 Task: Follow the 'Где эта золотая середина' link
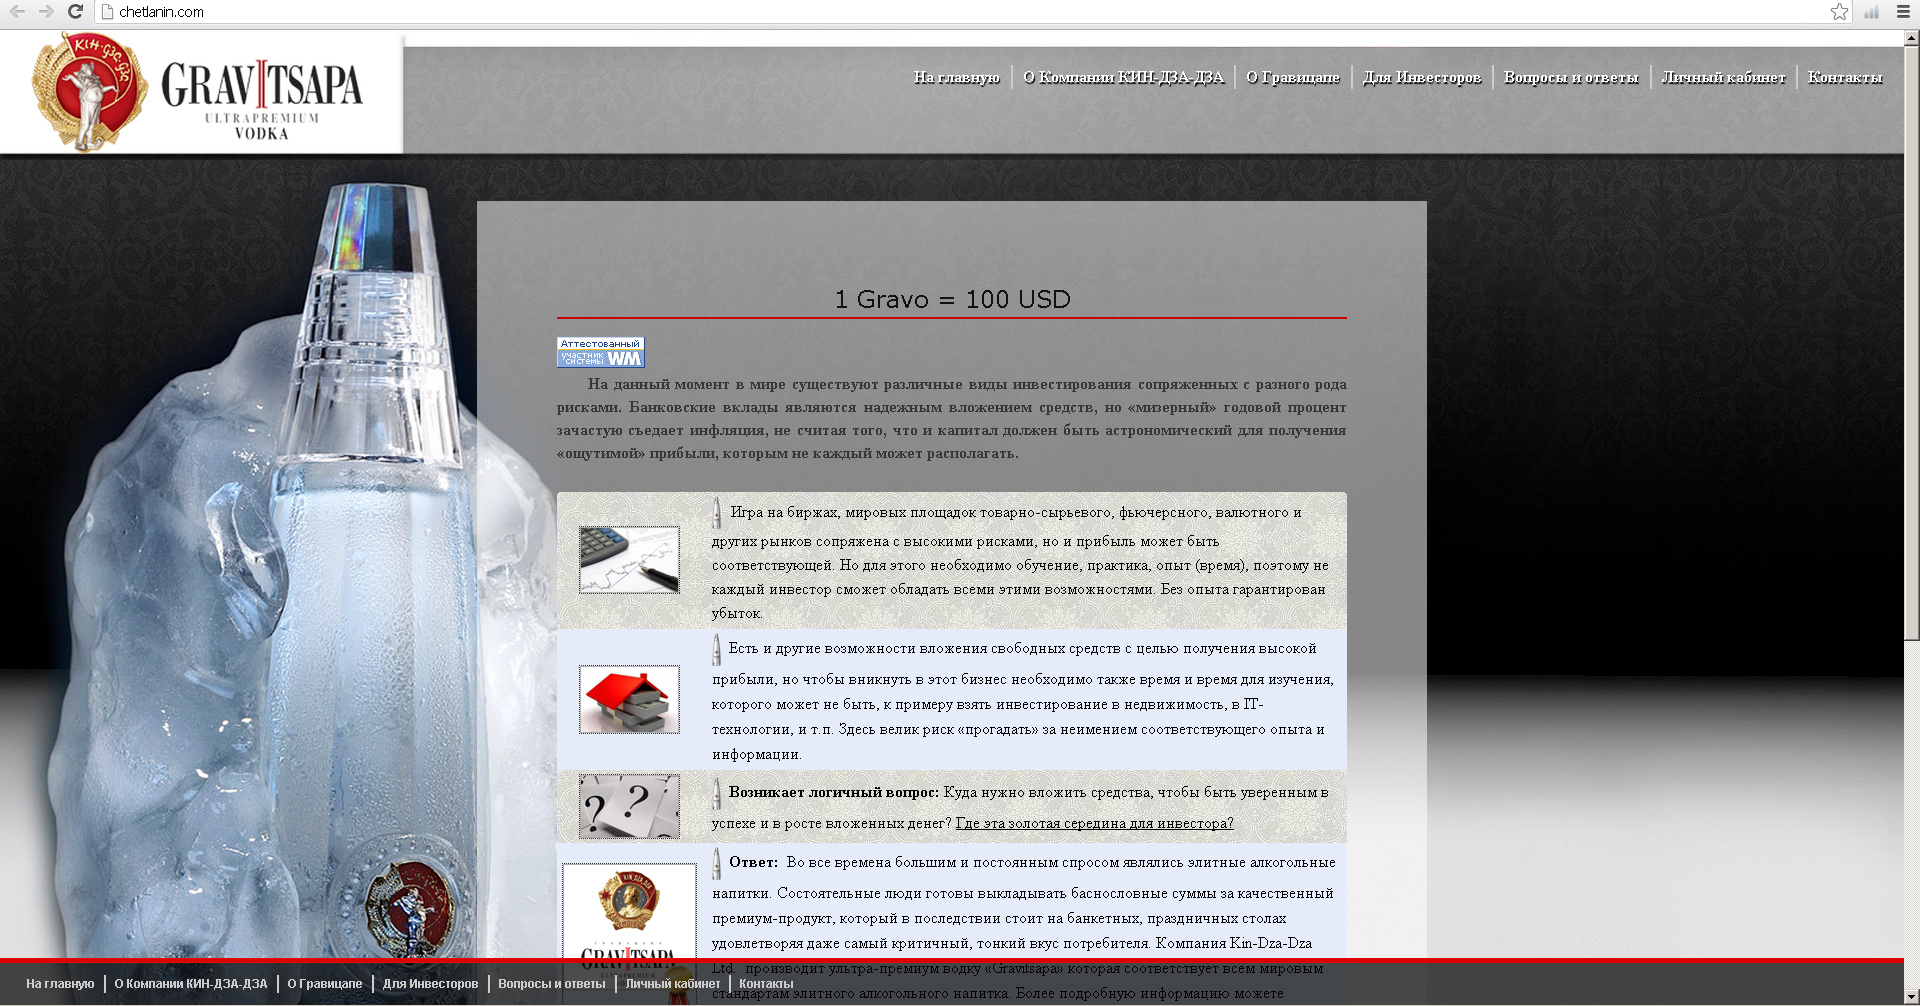(1094, 823)
